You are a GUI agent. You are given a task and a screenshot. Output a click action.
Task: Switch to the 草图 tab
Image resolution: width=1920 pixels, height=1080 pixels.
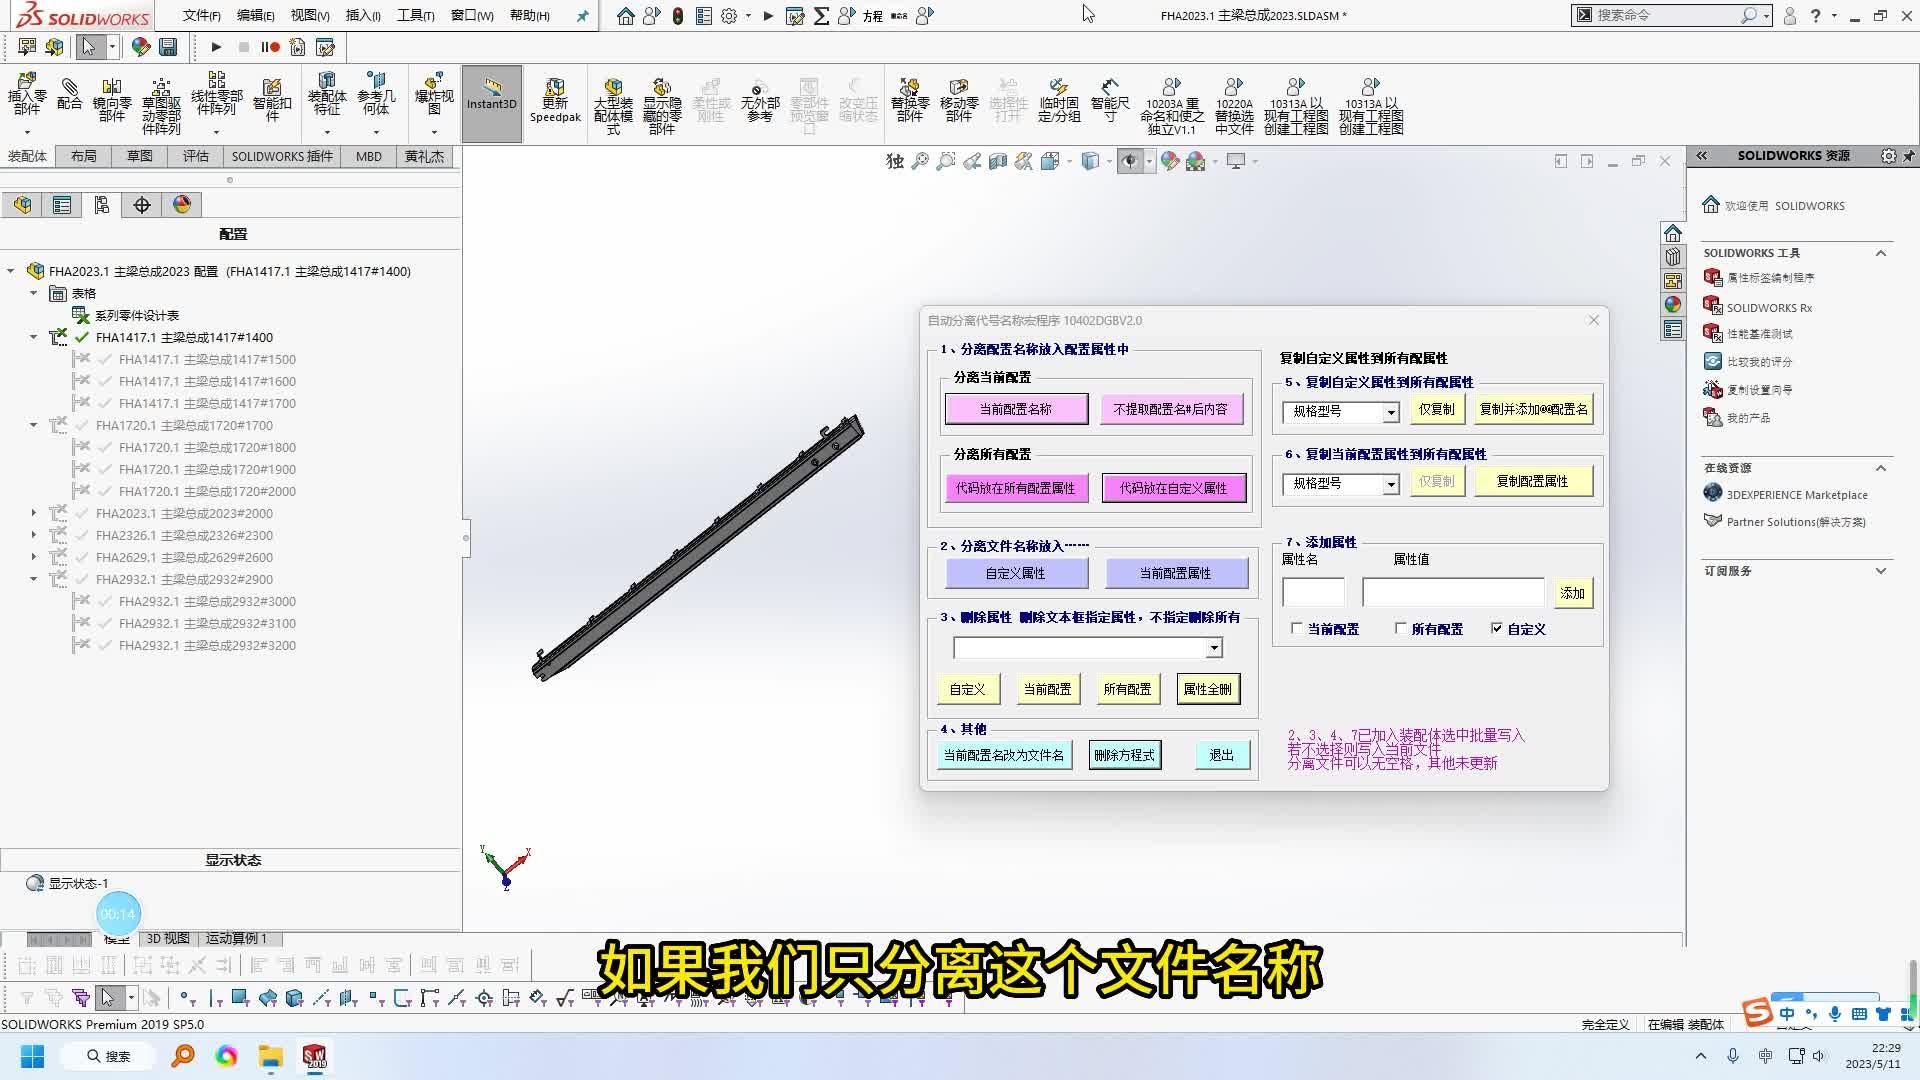click(139, 156)
